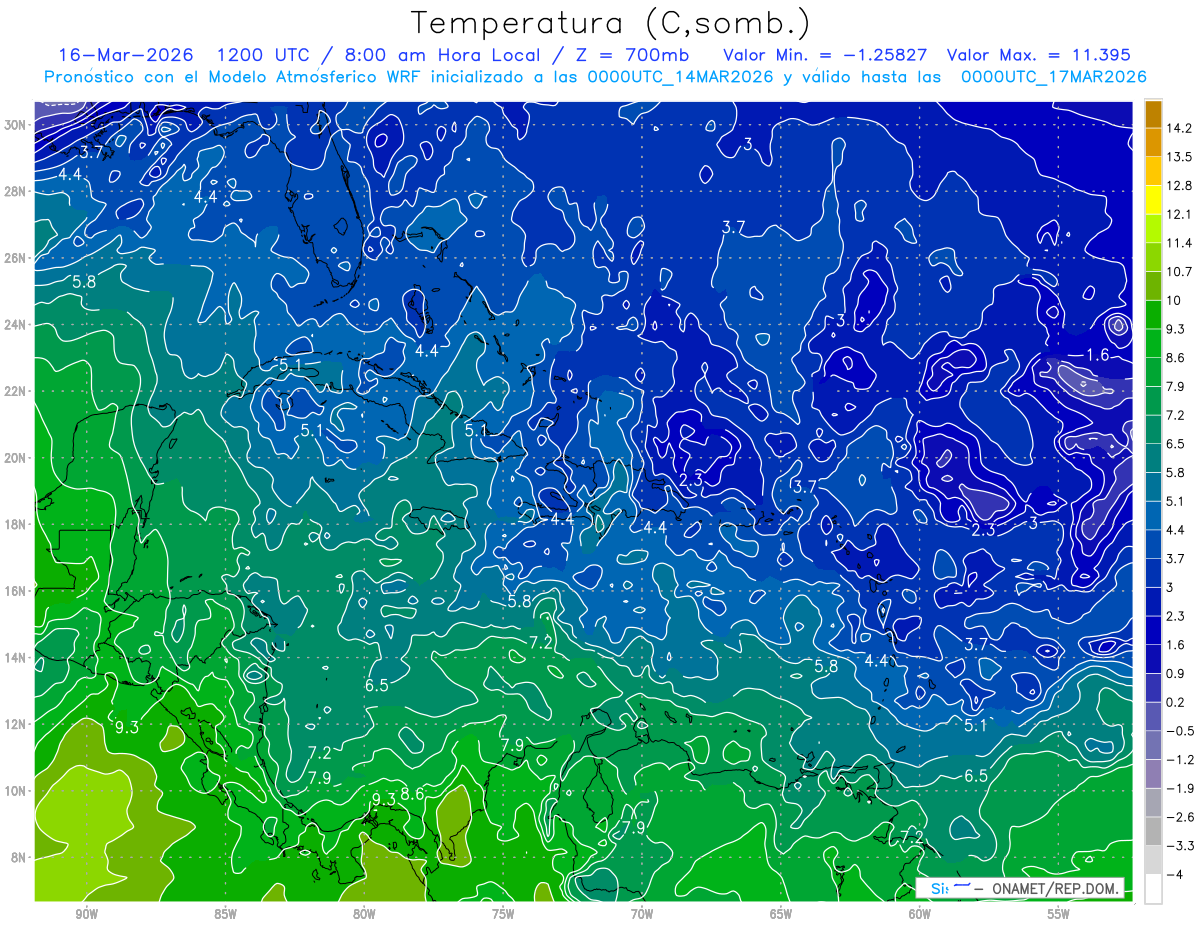The height and width of the screenshot is (927, 1200).
Task: Click the "0.2" colorbar legend label
Action: pos(1177,702)
